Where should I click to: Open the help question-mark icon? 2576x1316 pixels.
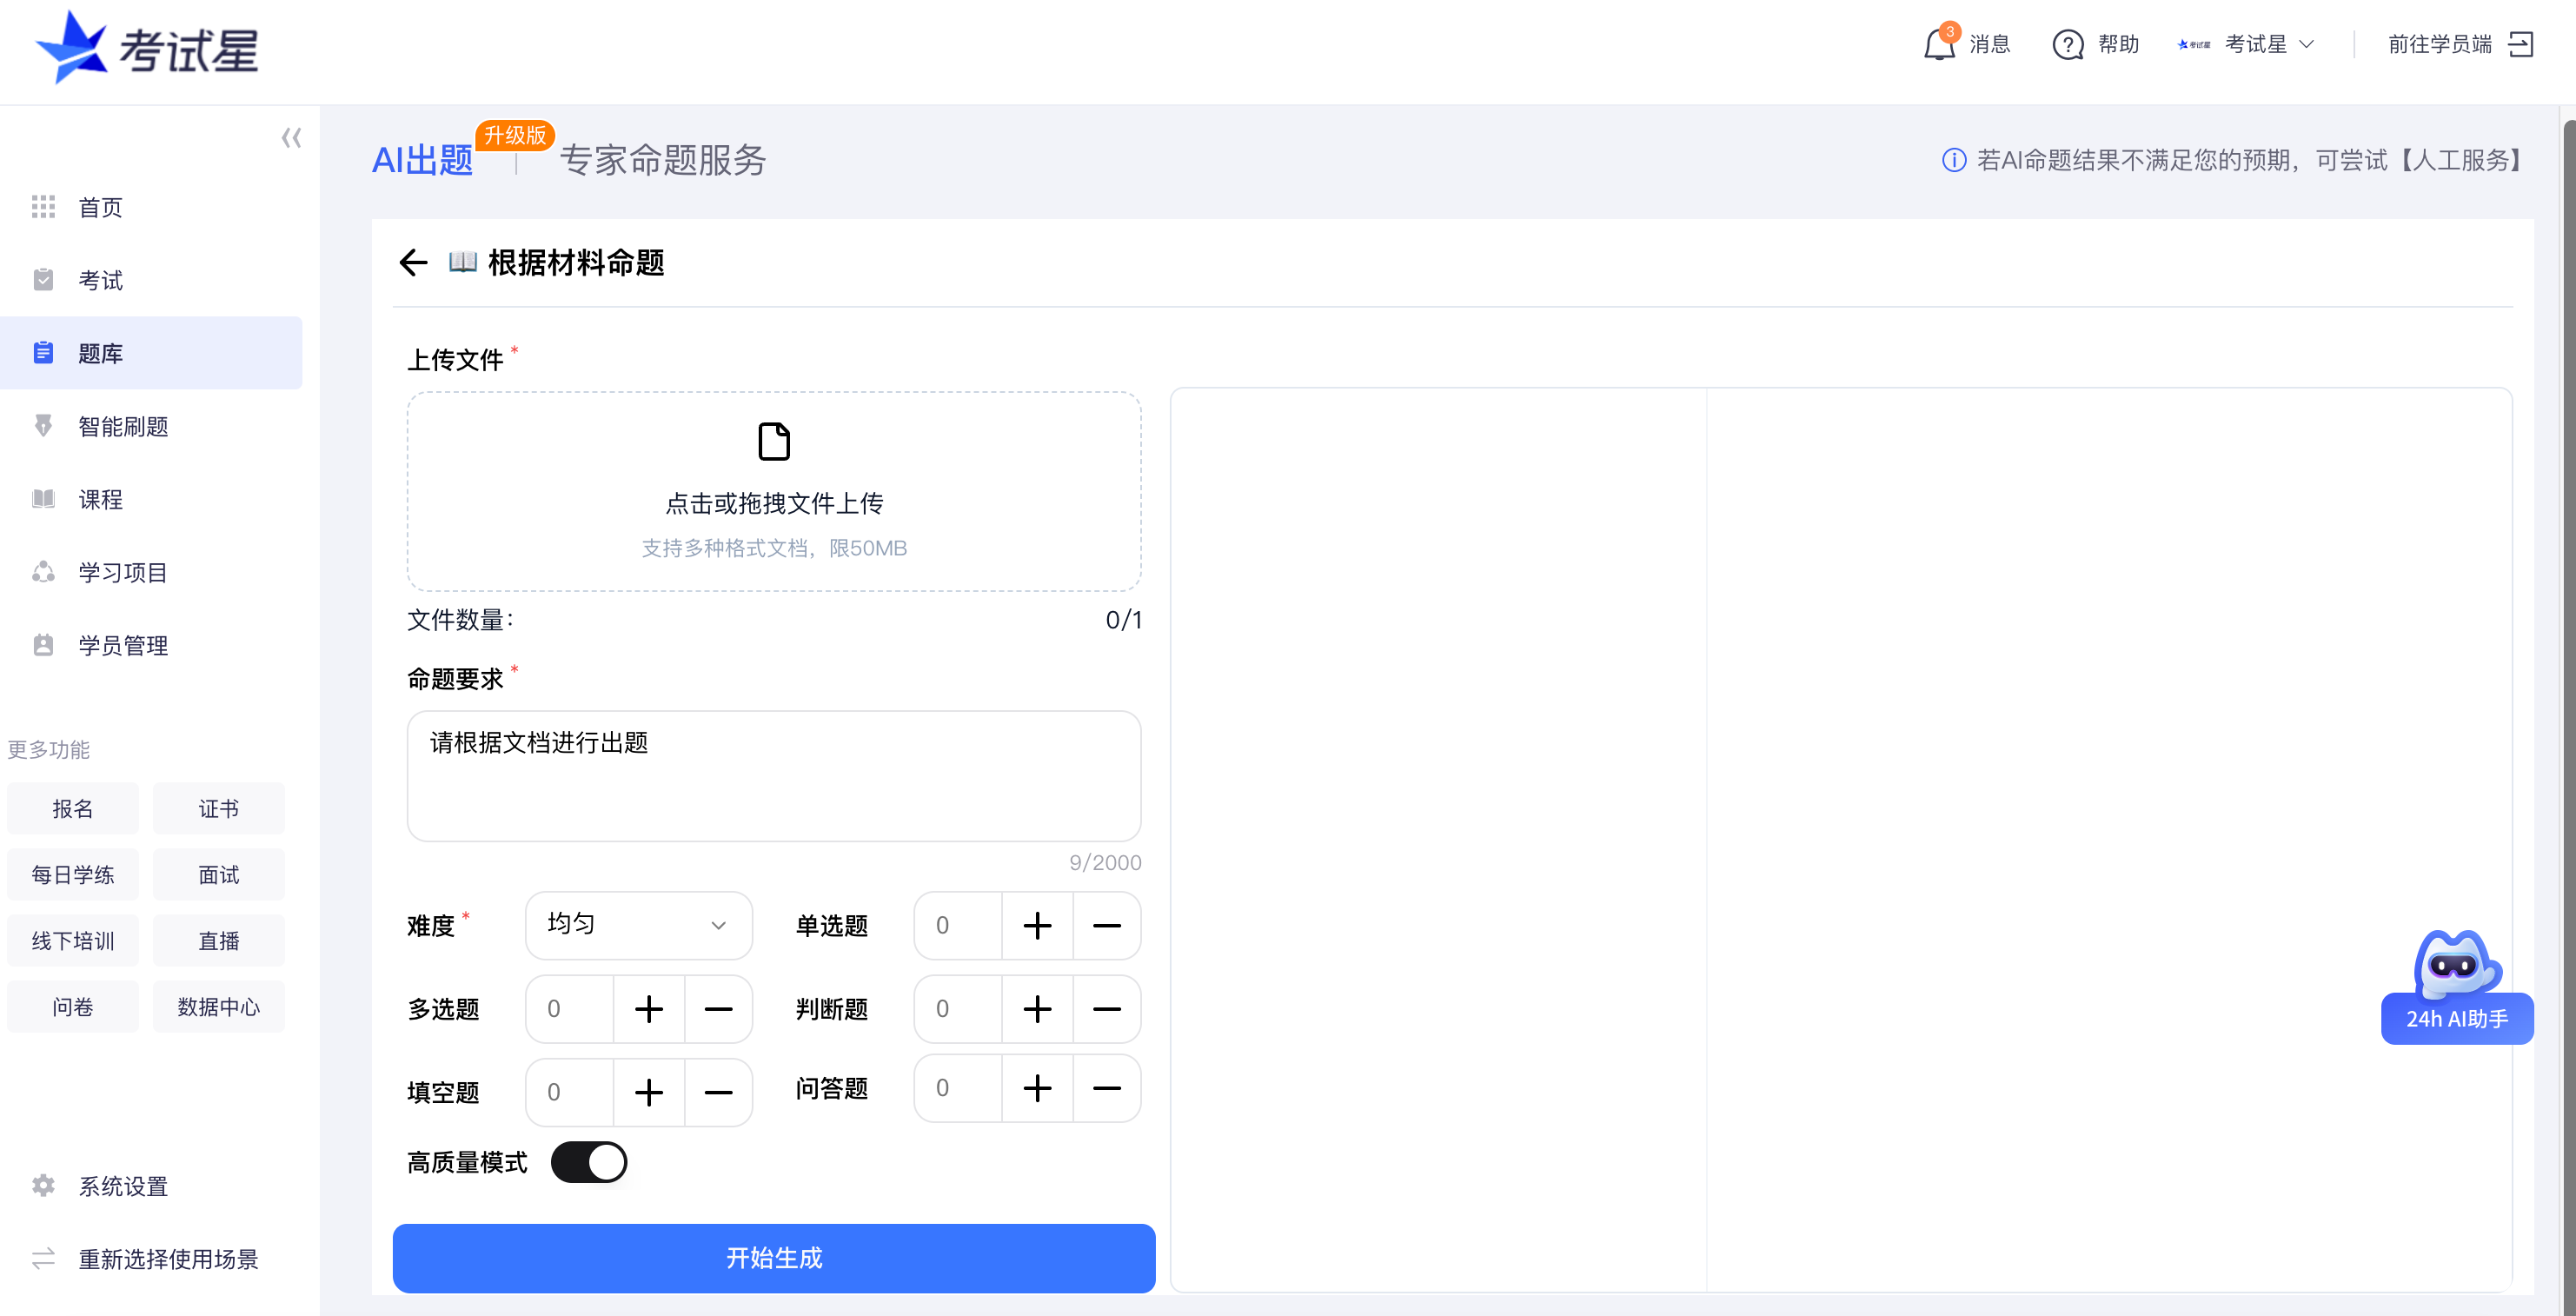tap(2067, 45)
